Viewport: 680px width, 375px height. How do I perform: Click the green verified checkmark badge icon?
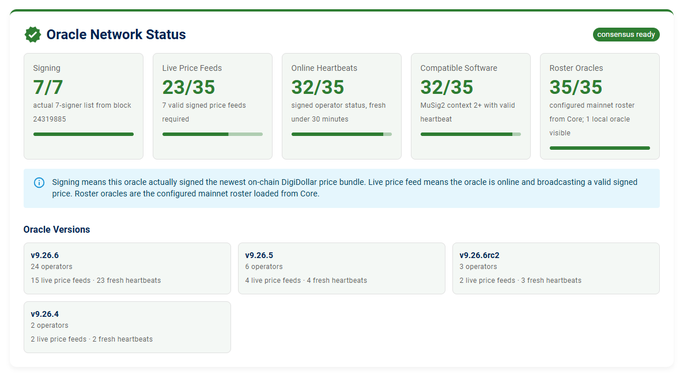(33, 35)
